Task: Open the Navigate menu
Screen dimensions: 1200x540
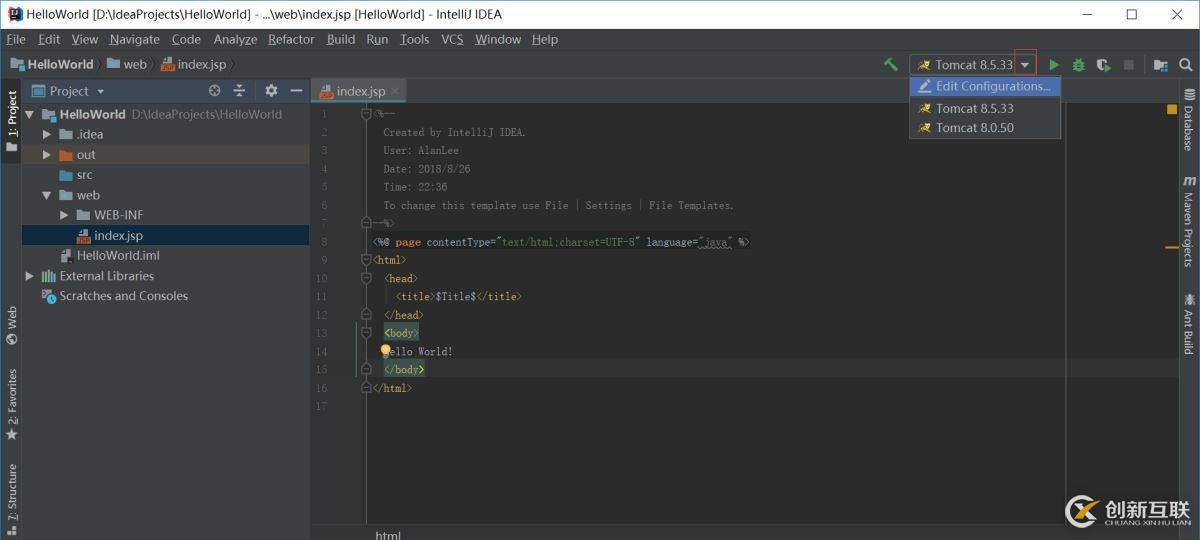Action: click(x=134, y=39)
